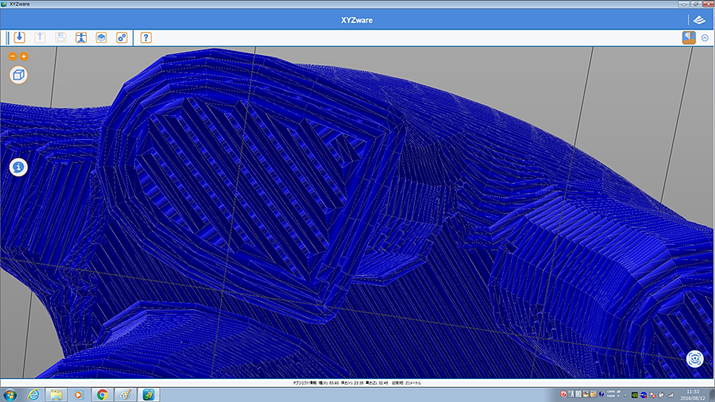715x402 pixels.
Task: Click the blue info circle button
Action: pos(18,167)
